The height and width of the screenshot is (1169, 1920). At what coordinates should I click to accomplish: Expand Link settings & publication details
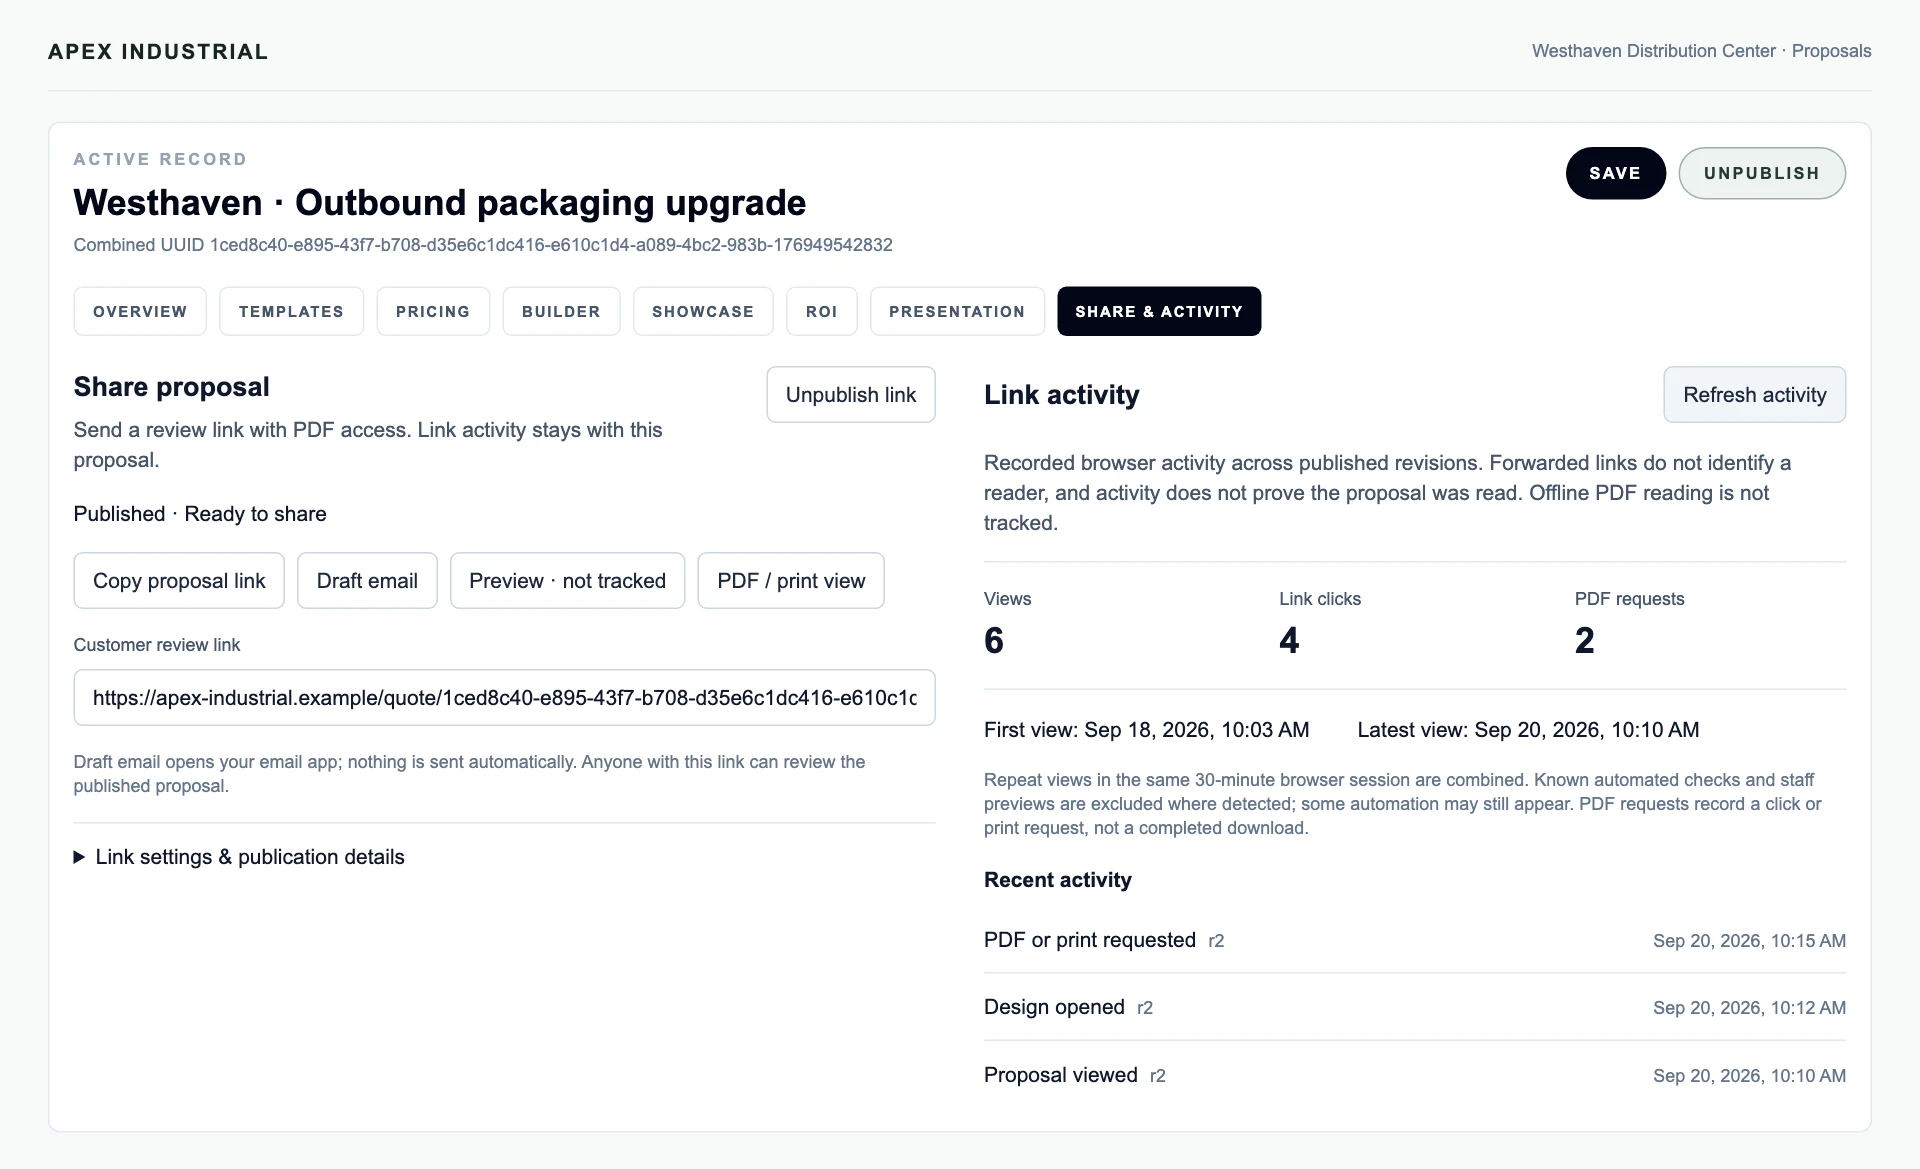click(239, 857)
